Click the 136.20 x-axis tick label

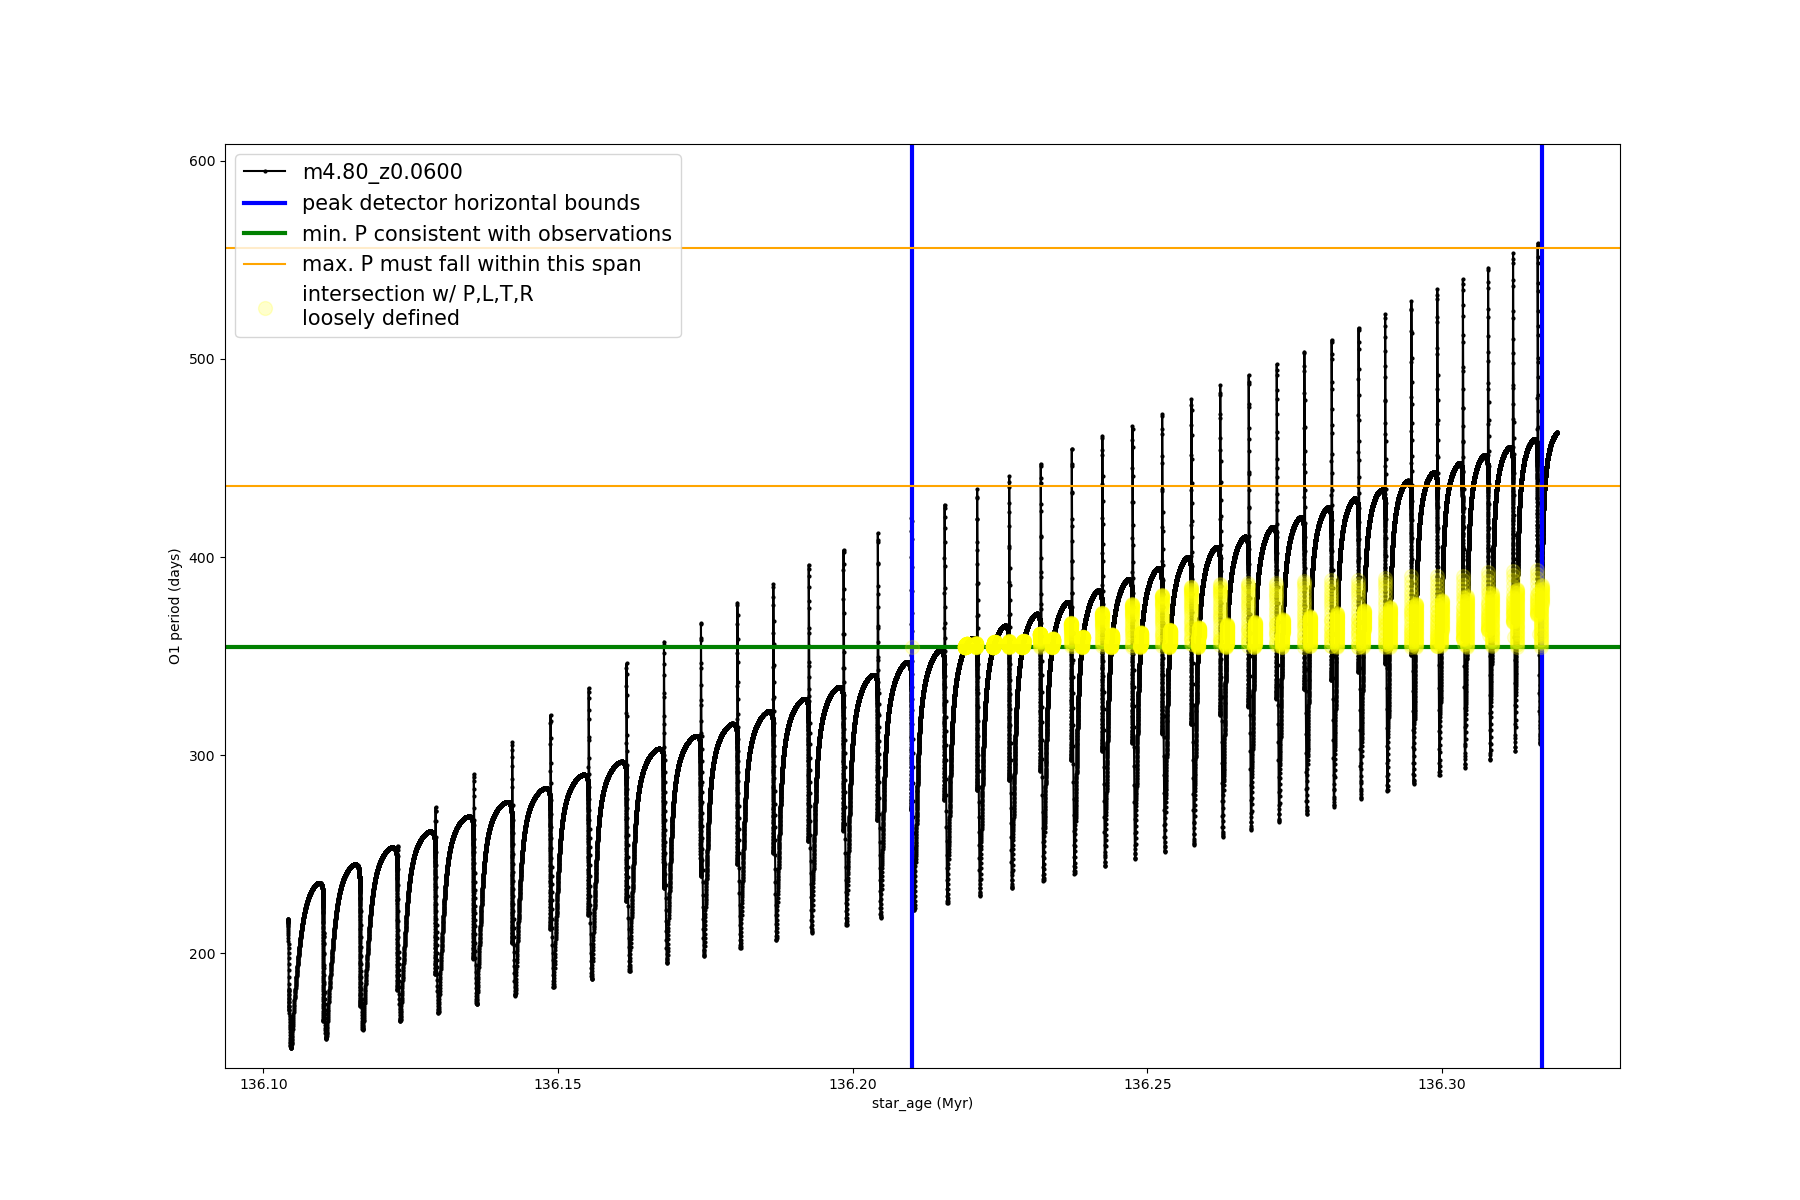pos(852,1084)
